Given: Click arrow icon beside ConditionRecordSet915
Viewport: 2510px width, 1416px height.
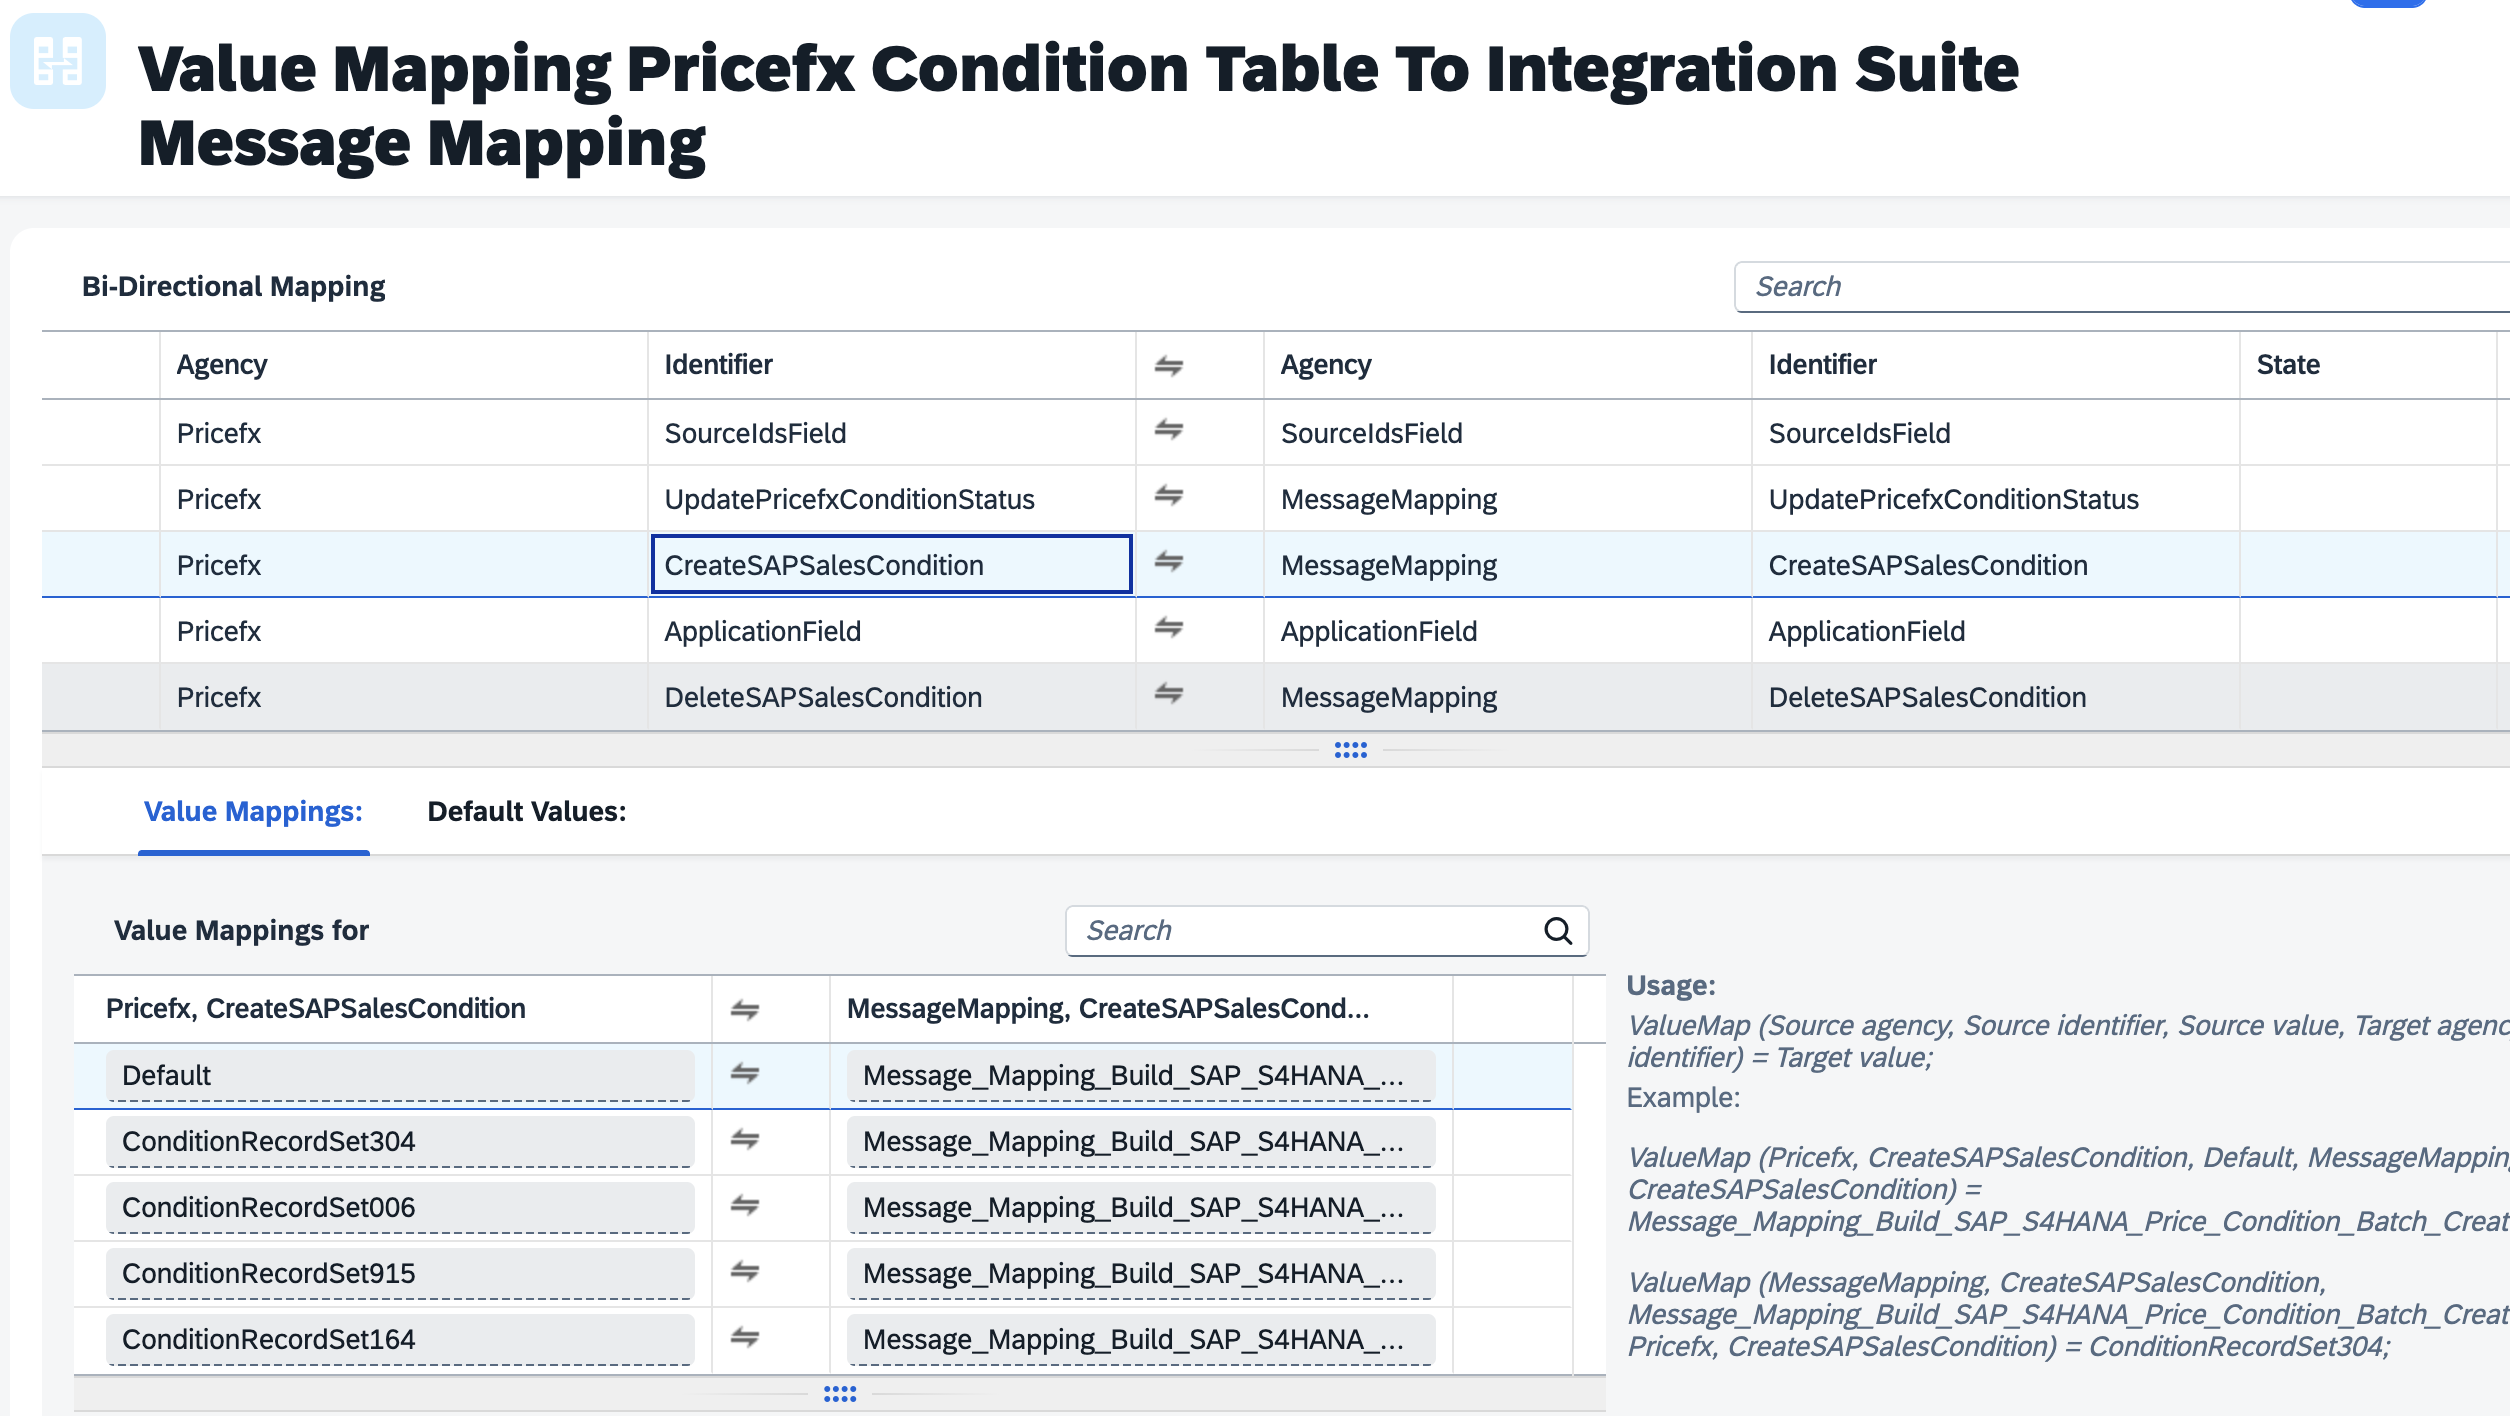Looking at the screenshot, I should click(x=744, y=1272).
